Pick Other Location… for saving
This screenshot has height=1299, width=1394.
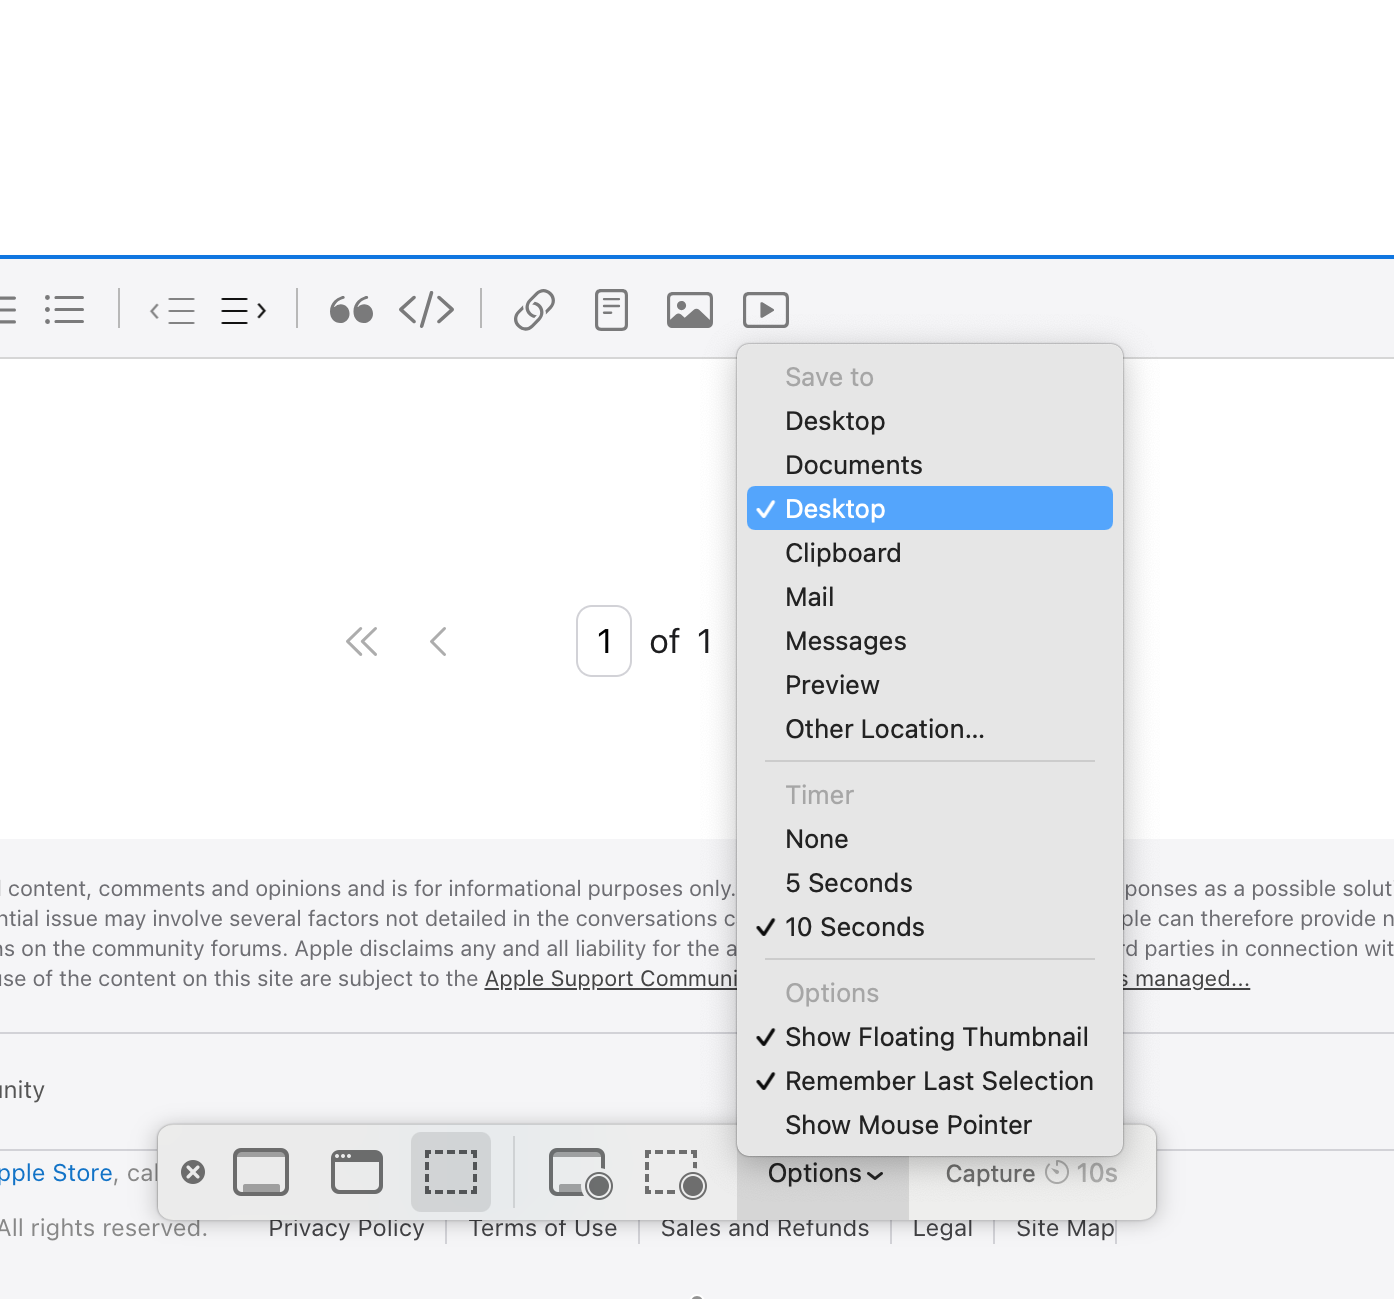[930, 728]
